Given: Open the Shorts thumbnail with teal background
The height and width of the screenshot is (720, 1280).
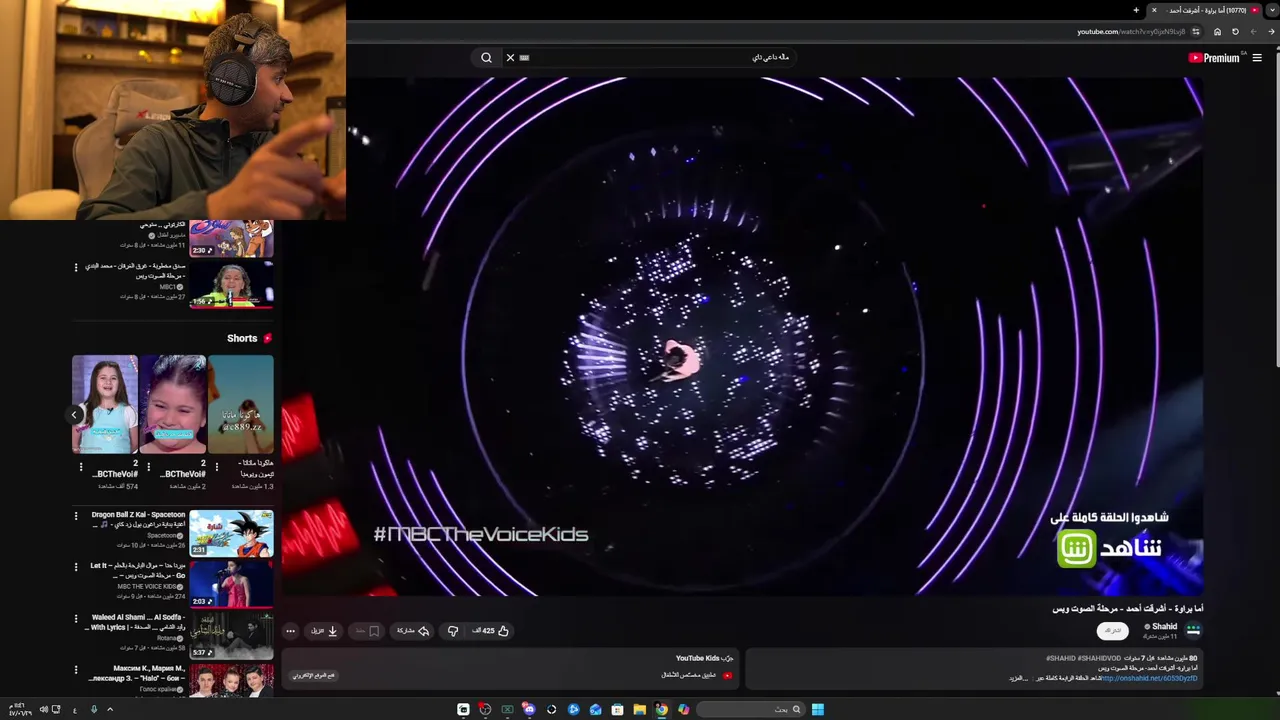Looking at the screenshot, I should 241,404.
